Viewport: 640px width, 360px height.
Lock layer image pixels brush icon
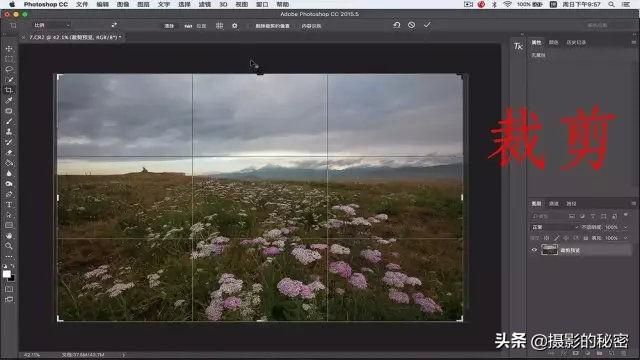pyautogui.click(x=556, y=238)
